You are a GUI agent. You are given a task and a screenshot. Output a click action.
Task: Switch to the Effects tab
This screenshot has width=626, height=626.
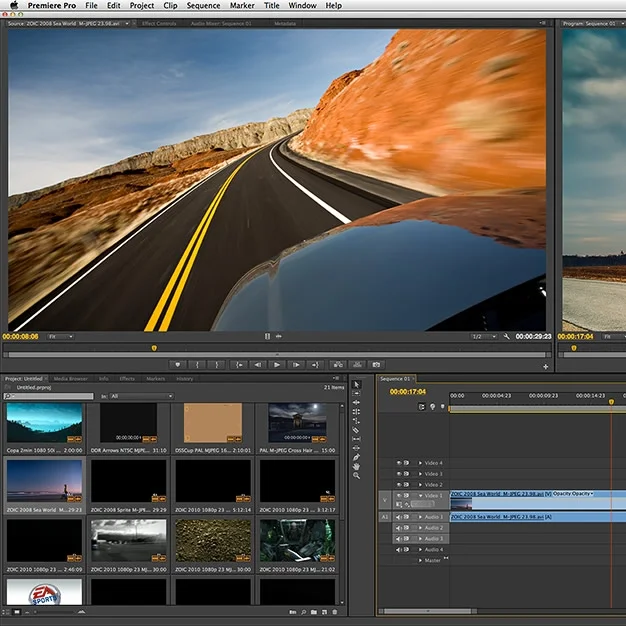pyautogui.click(x=127, y=378)
